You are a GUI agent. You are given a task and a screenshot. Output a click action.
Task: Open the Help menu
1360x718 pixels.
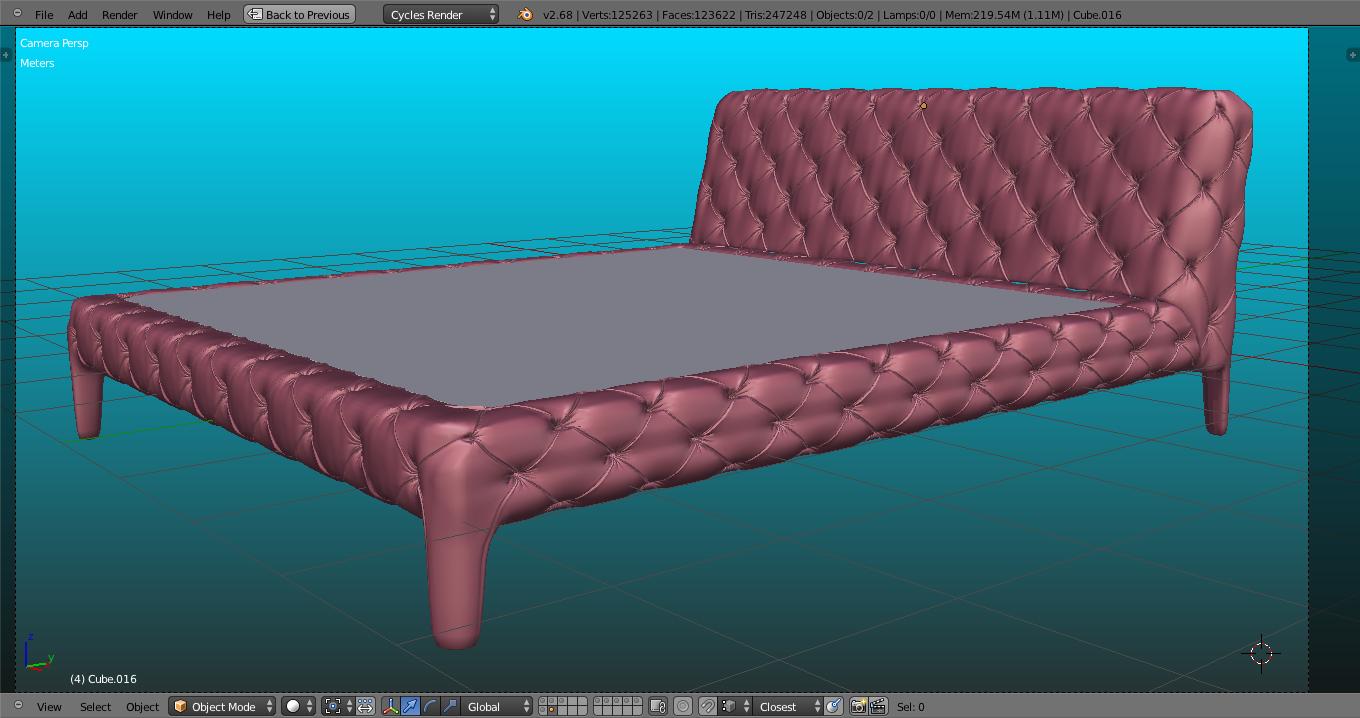pyautogui.click(x=218, y=14)
